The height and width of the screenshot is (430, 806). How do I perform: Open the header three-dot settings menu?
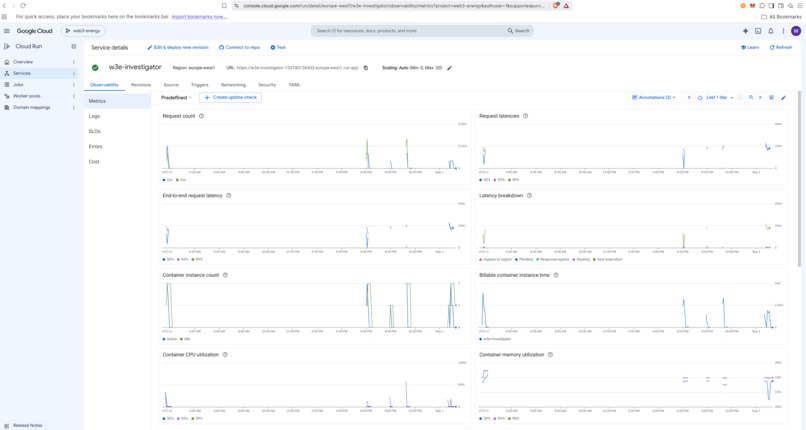783,31
